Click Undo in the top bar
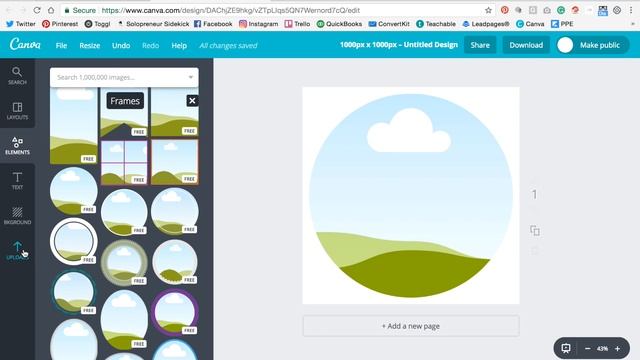Image resolution: width=640 pixels, height=360 pixels. [x=121, y=45]
